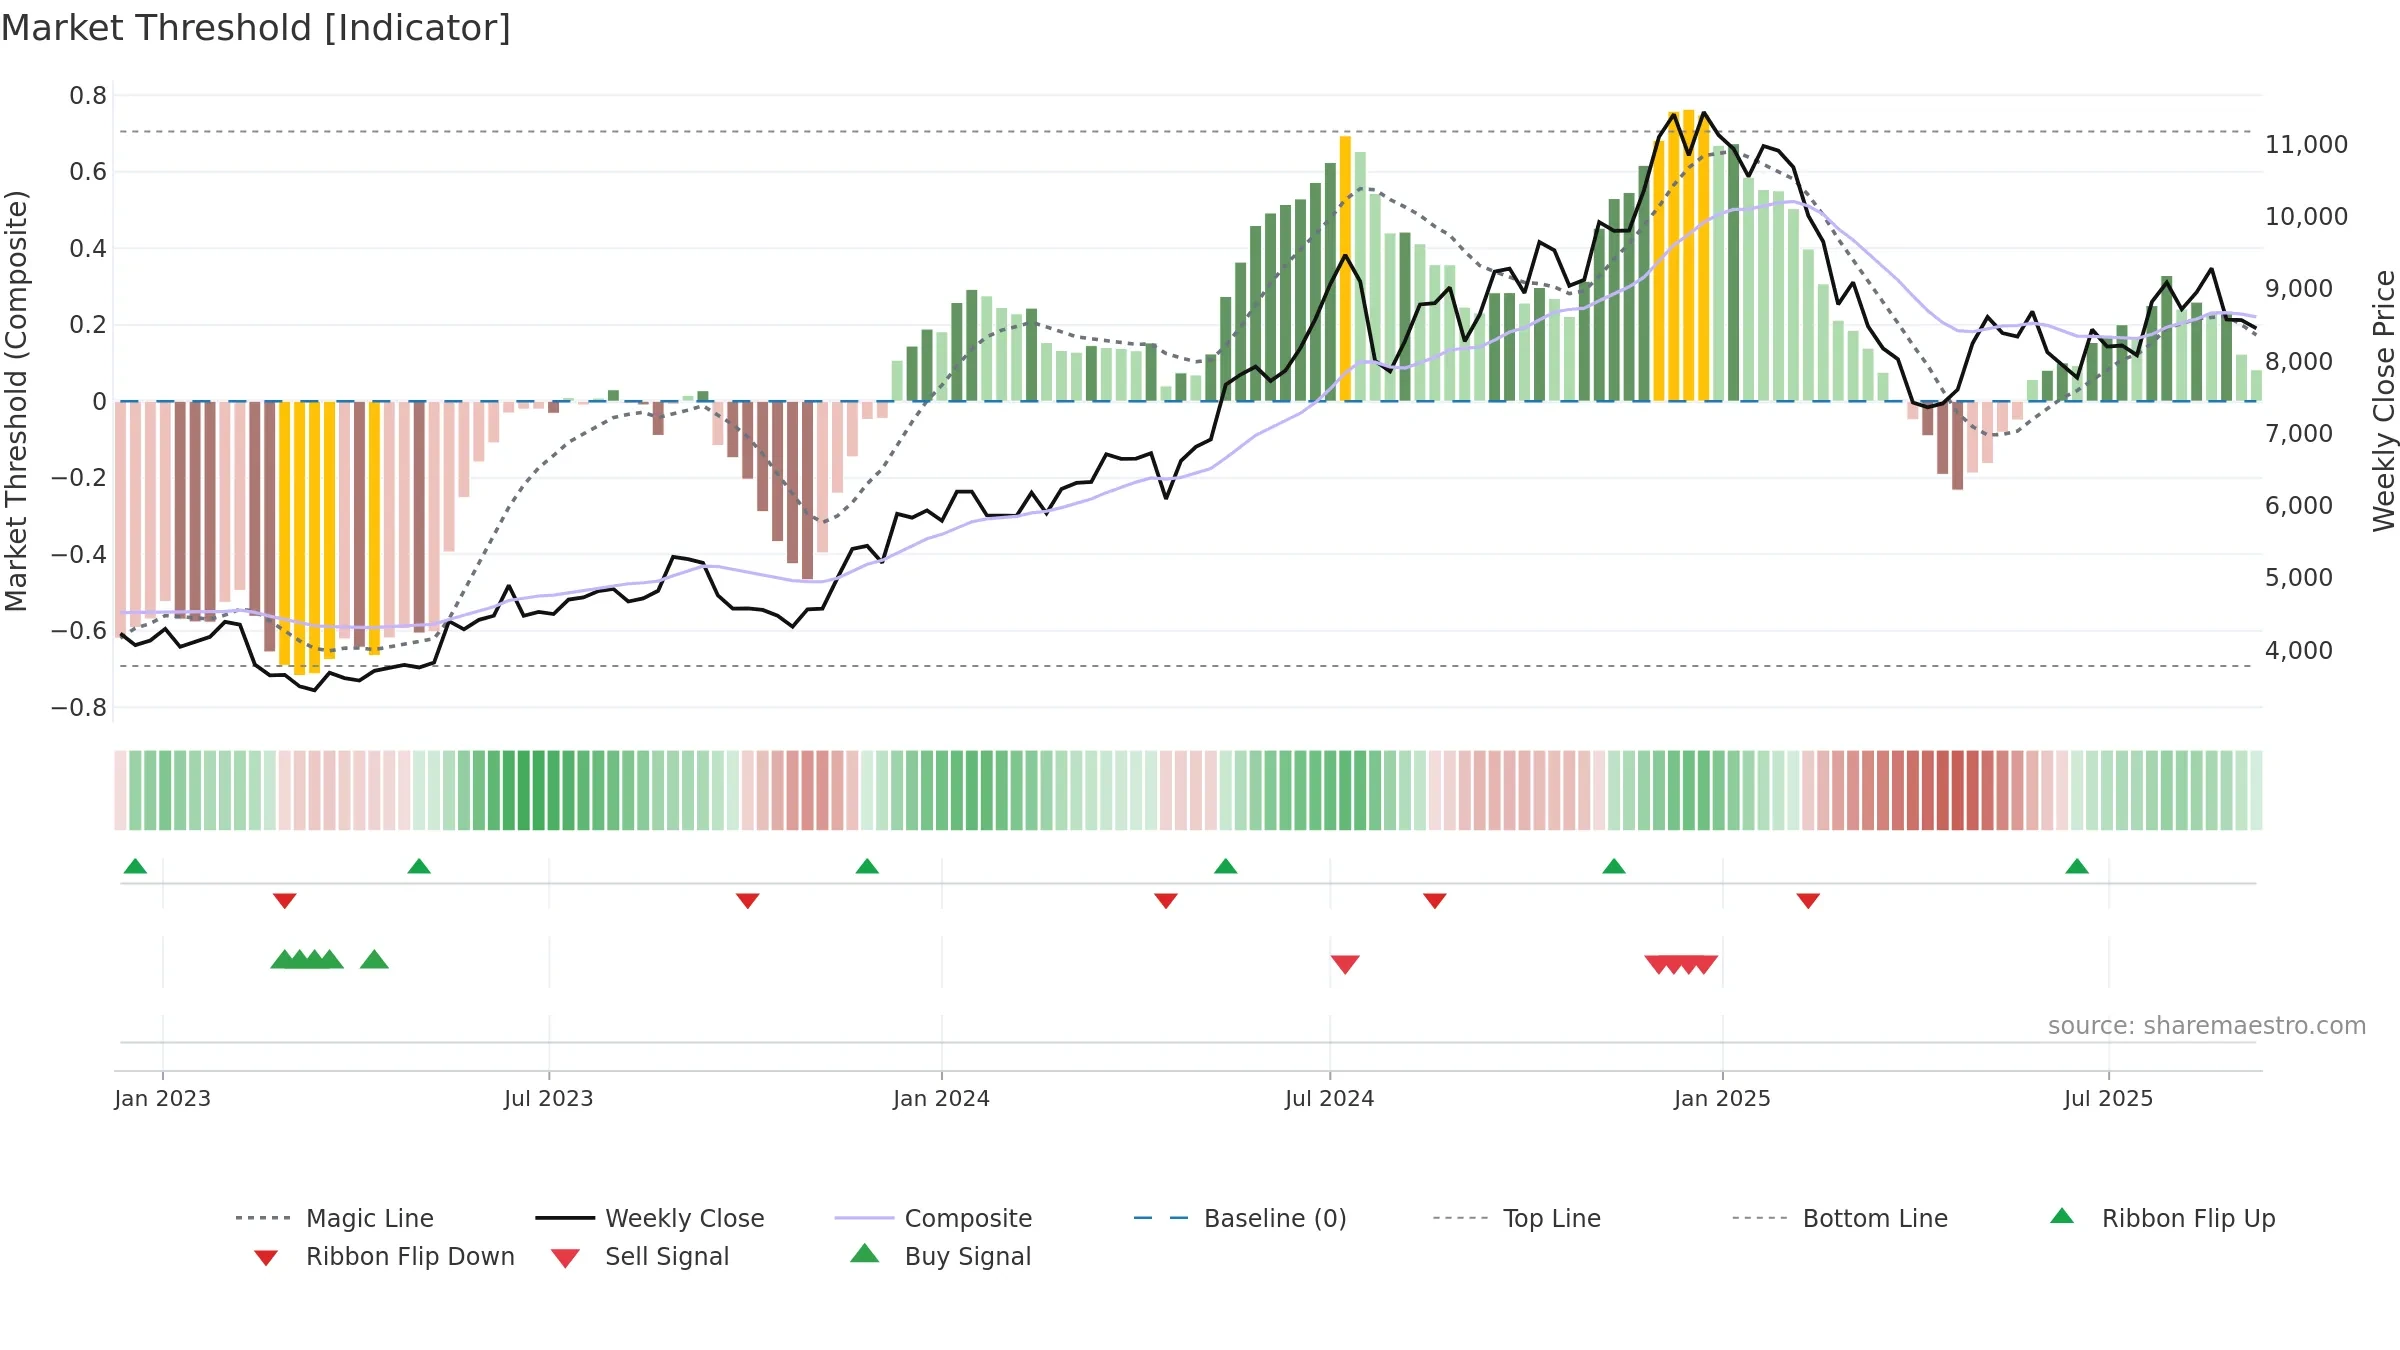Click the −0.8 tick on left axis
Screen dimensions: 2400x1350
coord(78,708)
